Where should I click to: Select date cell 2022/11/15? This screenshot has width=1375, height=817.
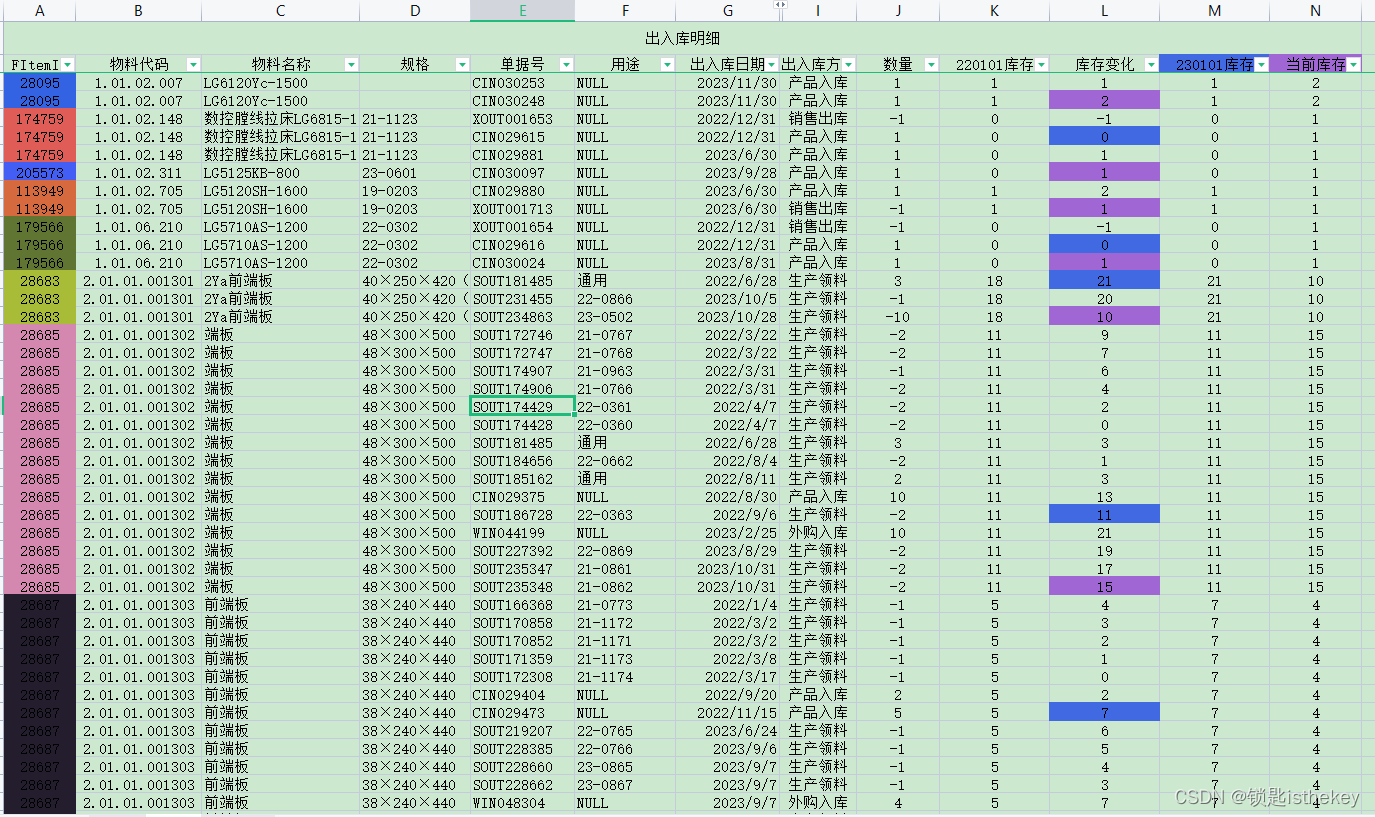(727, 713)
